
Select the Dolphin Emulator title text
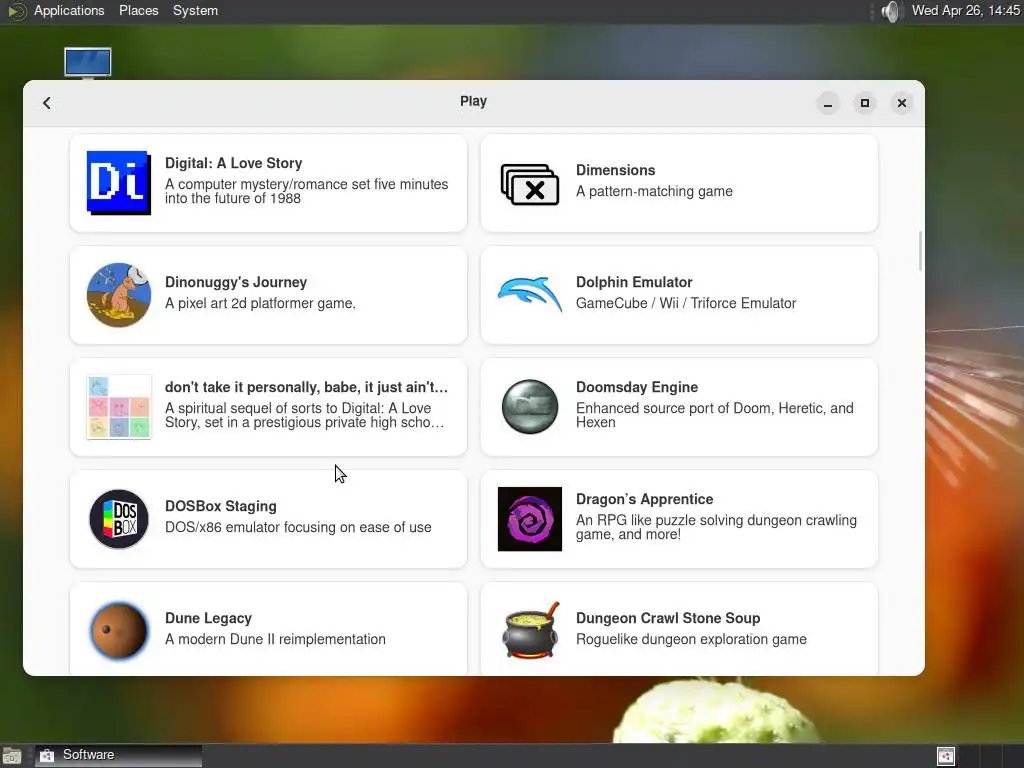[x=633, y=282]
